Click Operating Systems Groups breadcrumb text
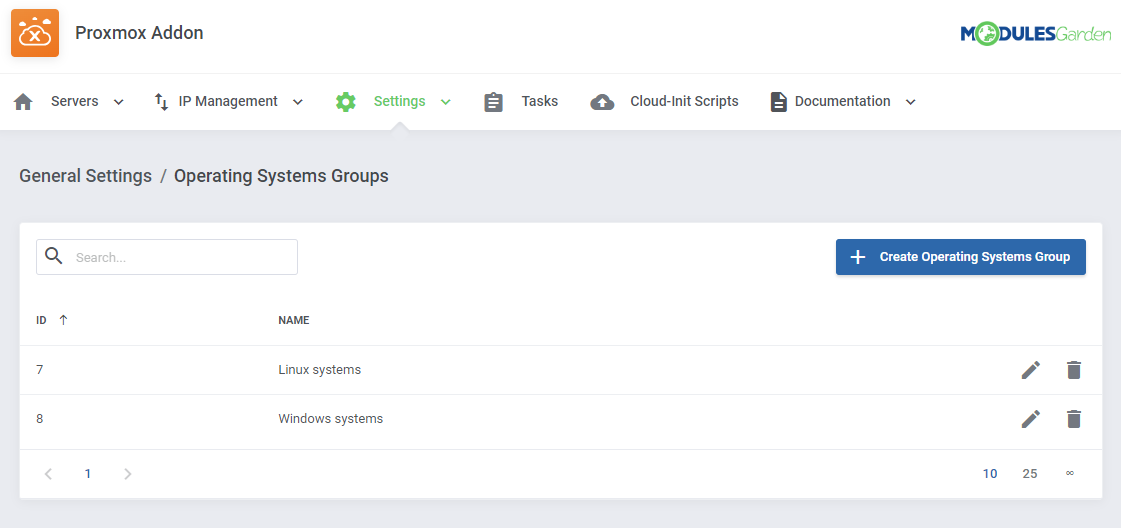The width and height of the screenshot is (1121, 528). pyautogui.click(x=282, y=176)
